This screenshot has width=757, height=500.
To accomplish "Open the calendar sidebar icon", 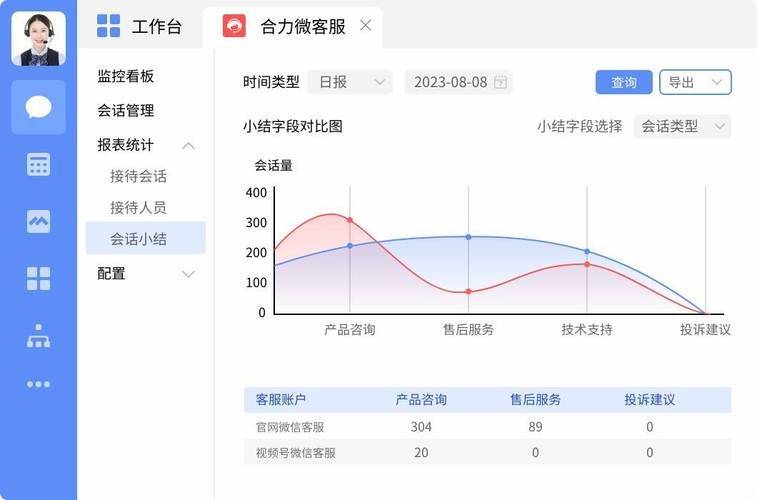I will [x=39, y=165].
